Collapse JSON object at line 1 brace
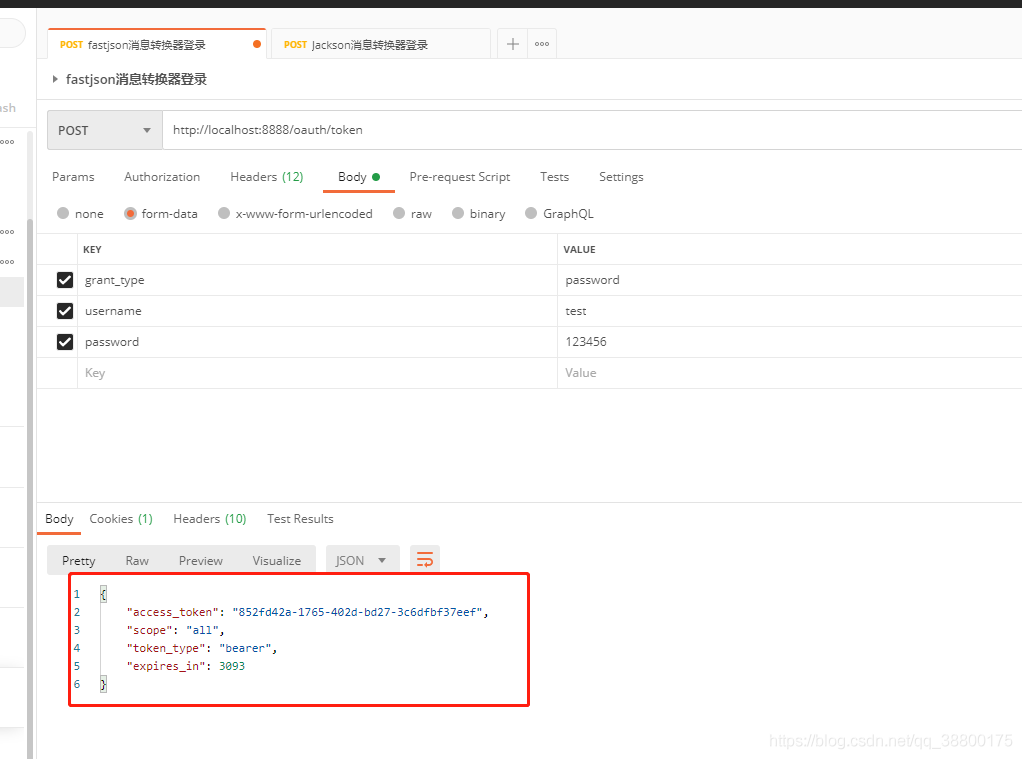 (x=103, y=594)
